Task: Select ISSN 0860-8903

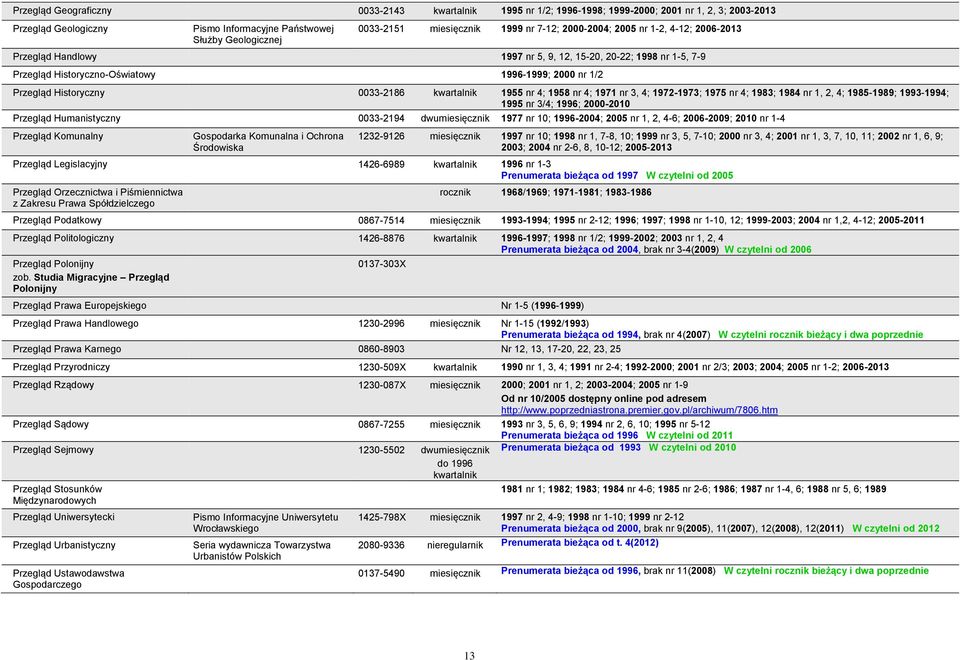Action: tap(381, 349)
